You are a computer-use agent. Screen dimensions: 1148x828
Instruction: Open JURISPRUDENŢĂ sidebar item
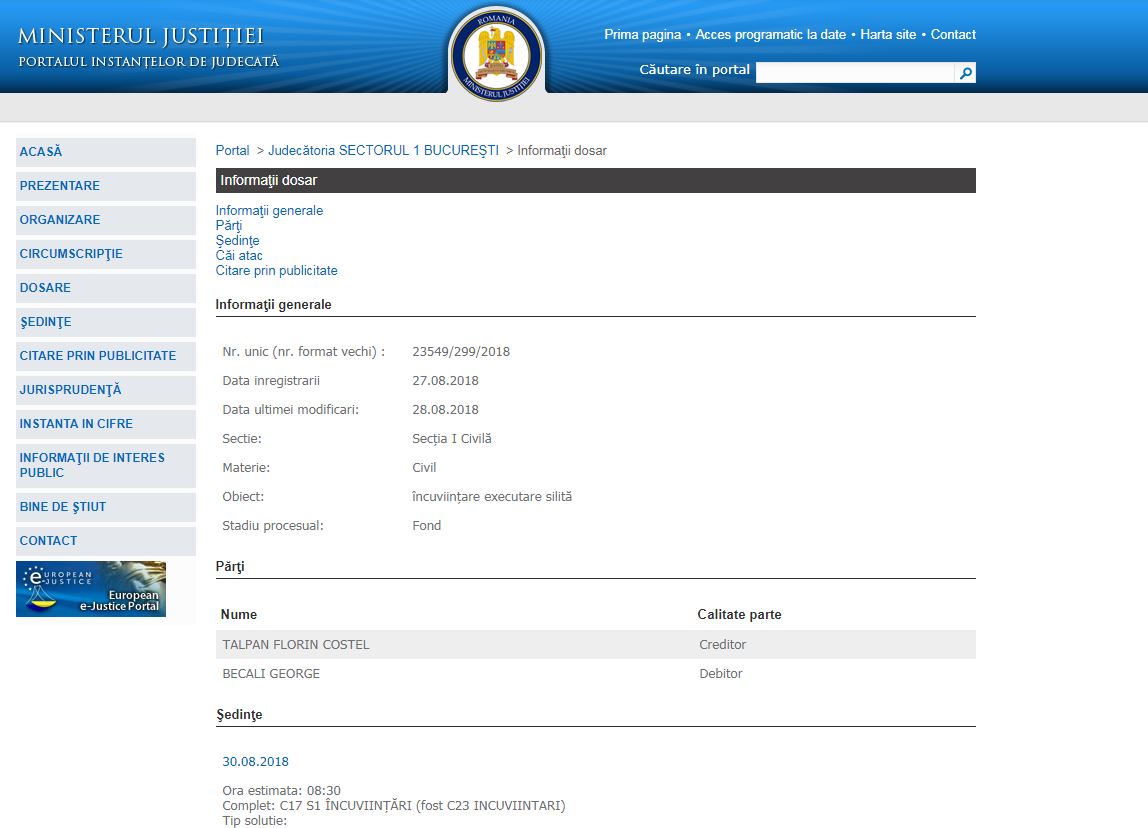tap(70, 390)
